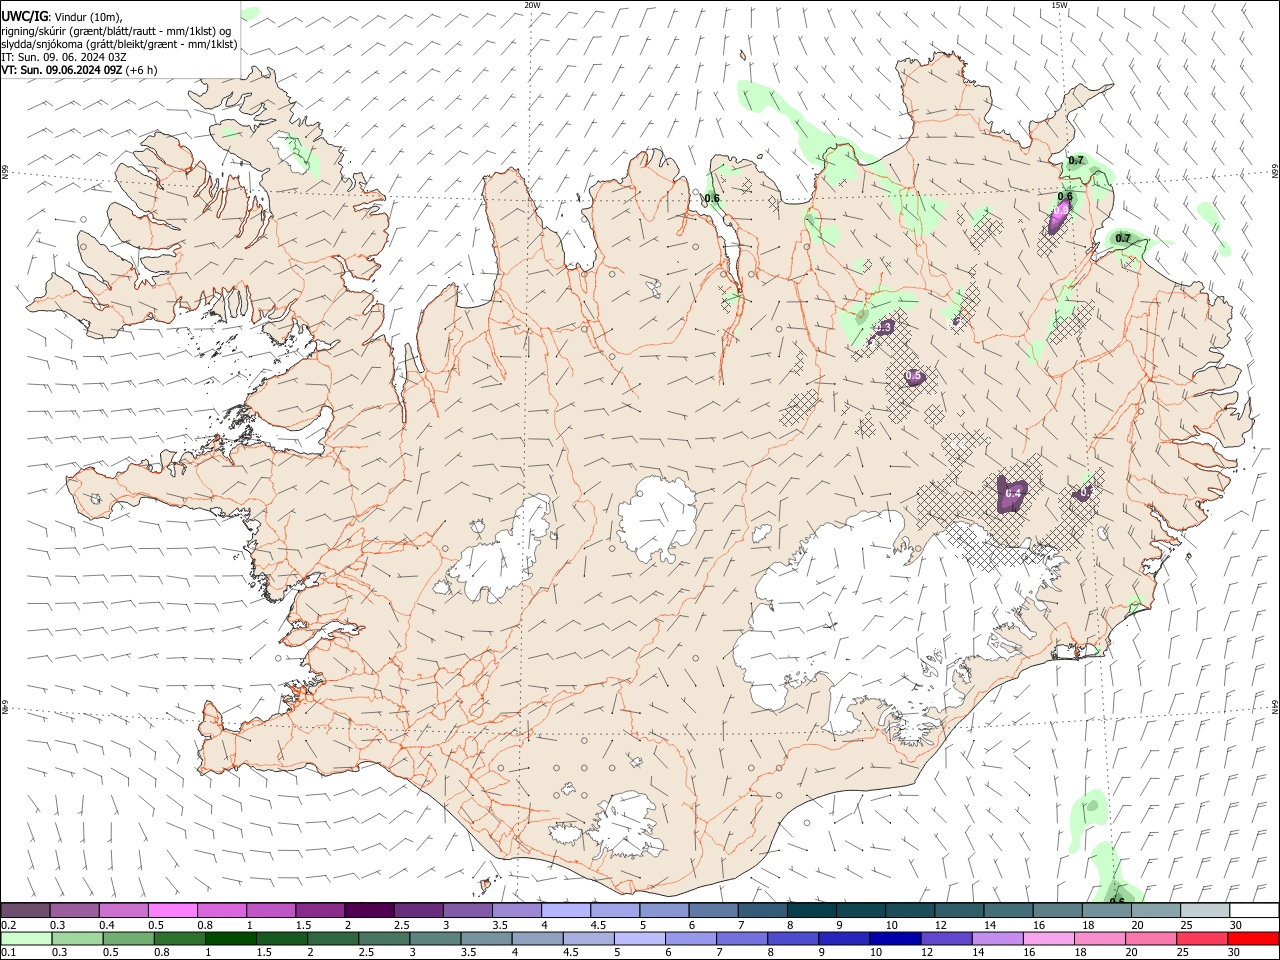Select the light lavender 4 swatch in the upper legend
The image size is (1280, 960).
(x=566, y=910)
